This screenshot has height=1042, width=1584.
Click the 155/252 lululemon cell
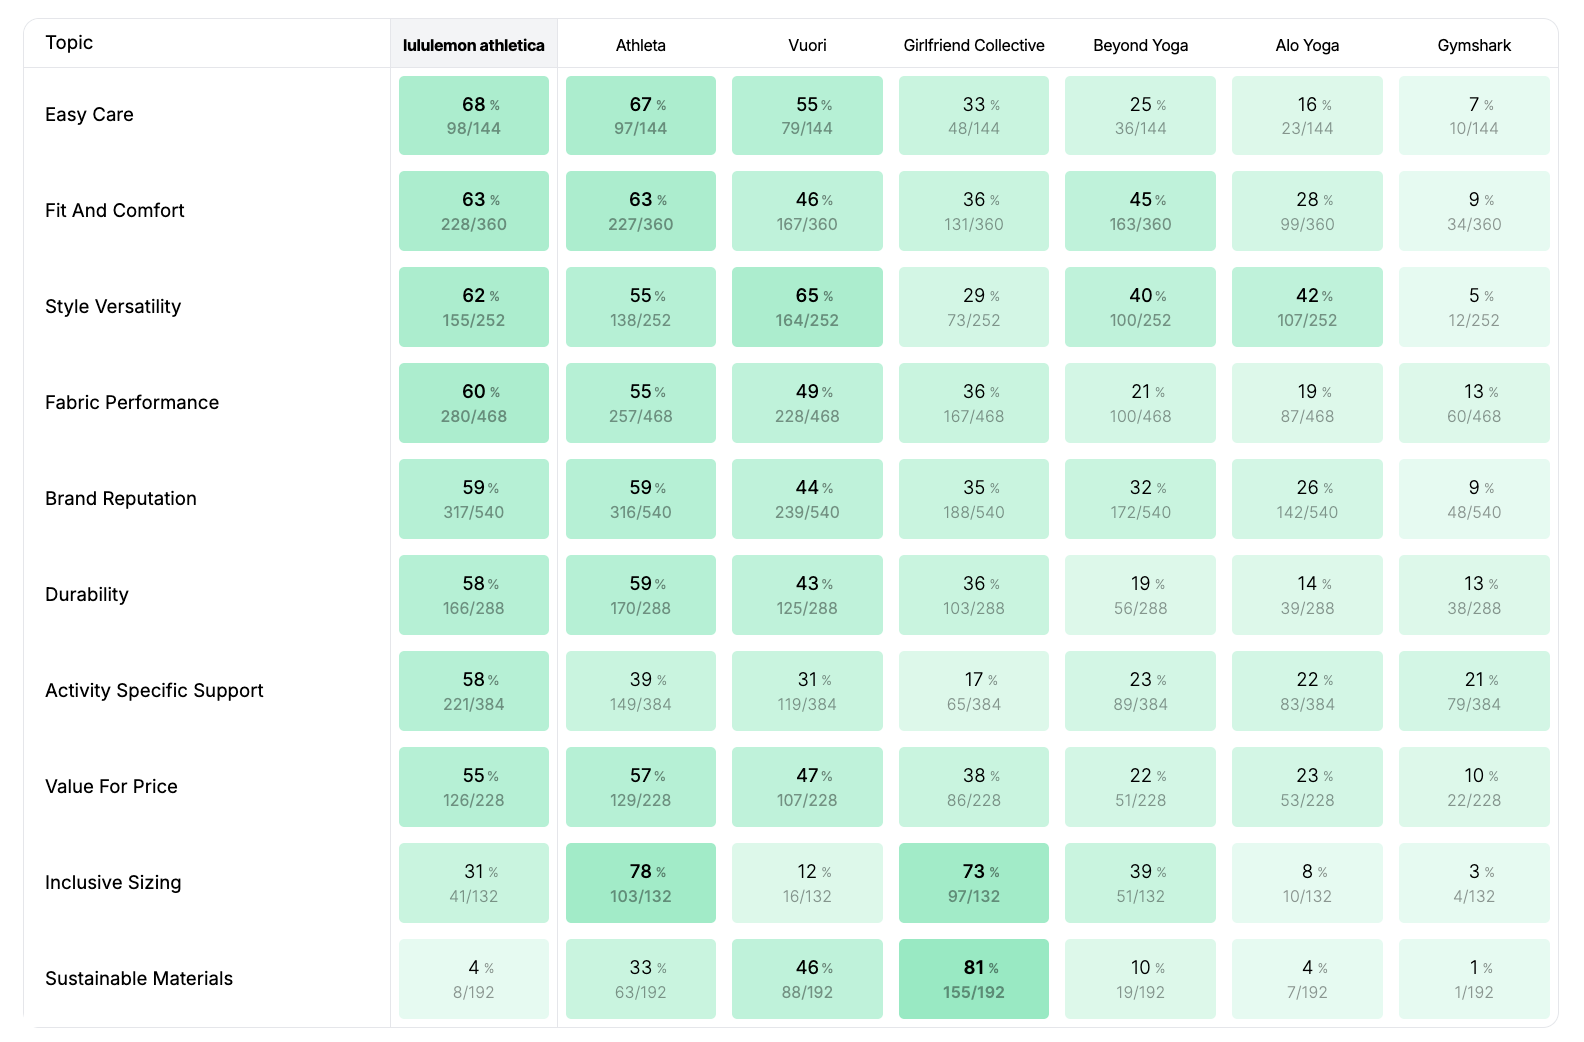[x=474, y=307]
